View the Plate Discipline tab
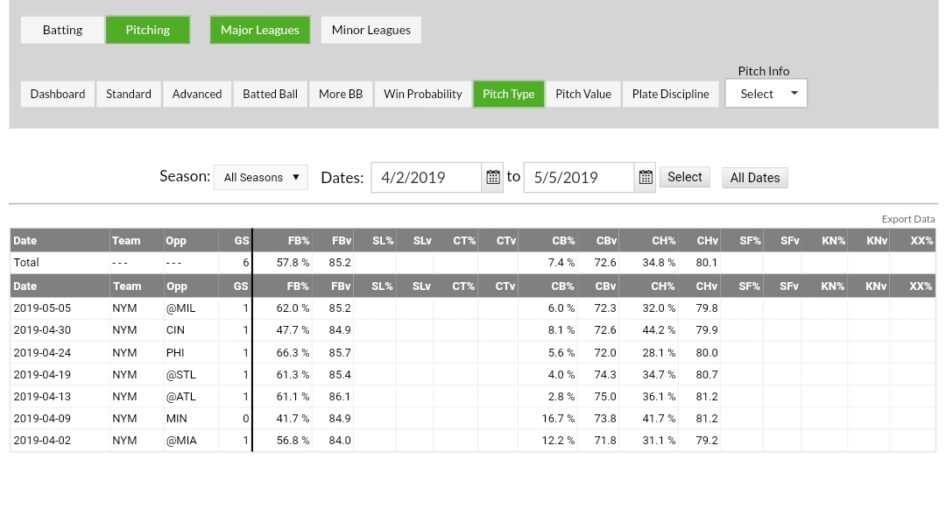 tap(670, 94)
